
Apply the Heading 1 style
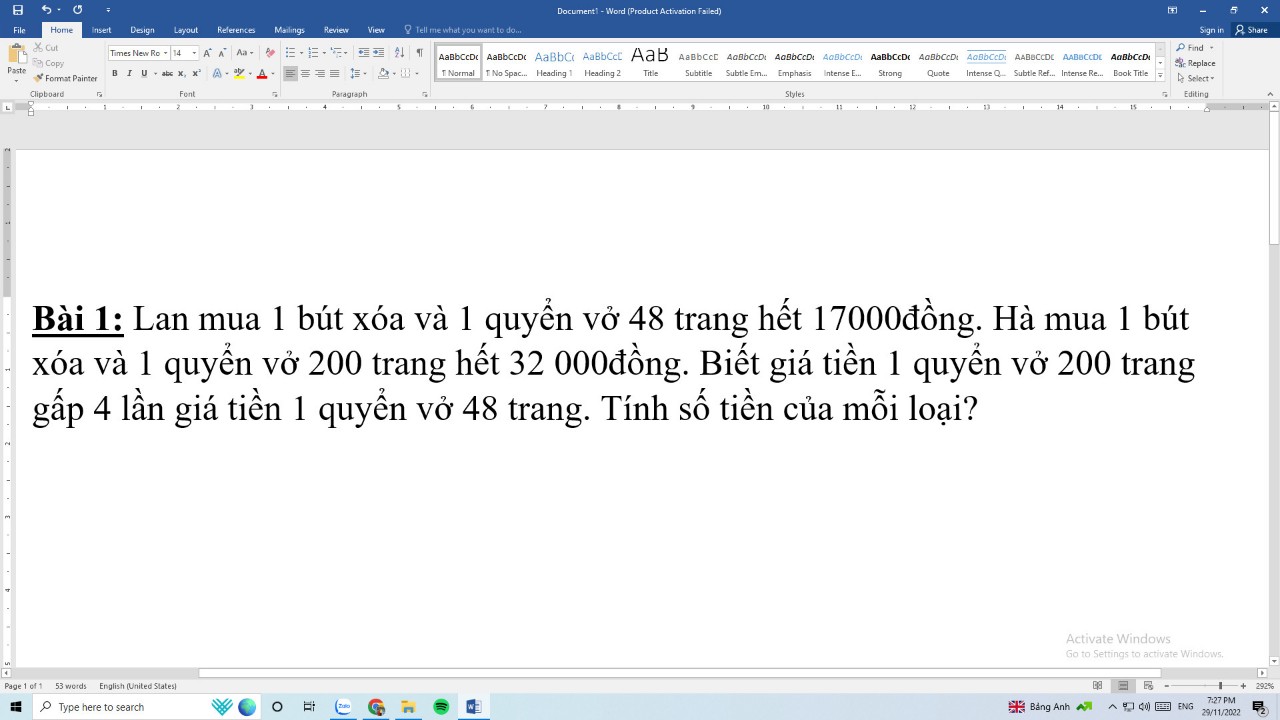point(554,62)
